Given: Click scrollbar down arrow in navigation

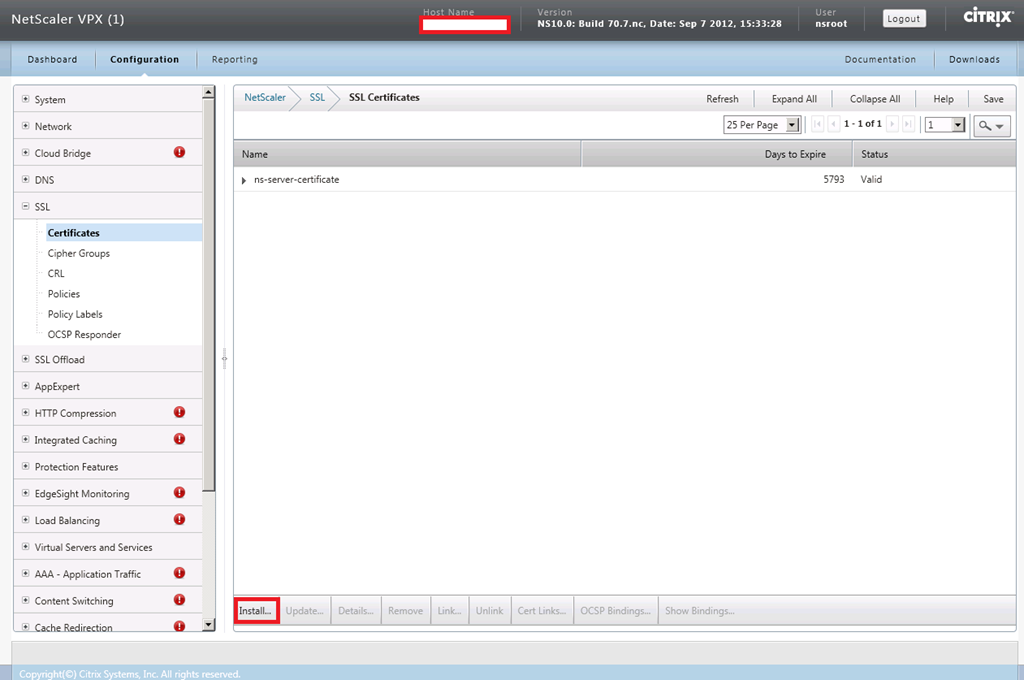Looking at the screenshot, I should click(208, 625).
